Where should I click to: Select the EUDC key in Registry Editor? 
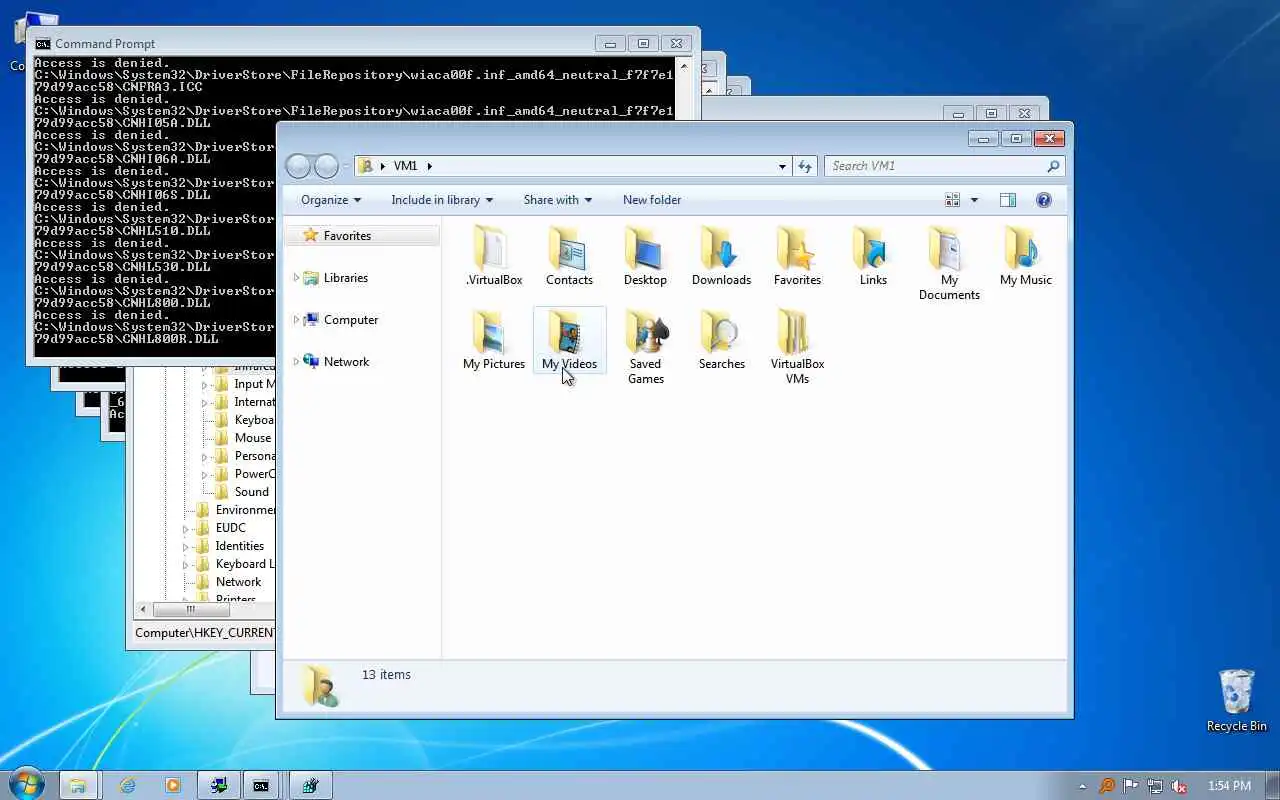coord(230,528)
